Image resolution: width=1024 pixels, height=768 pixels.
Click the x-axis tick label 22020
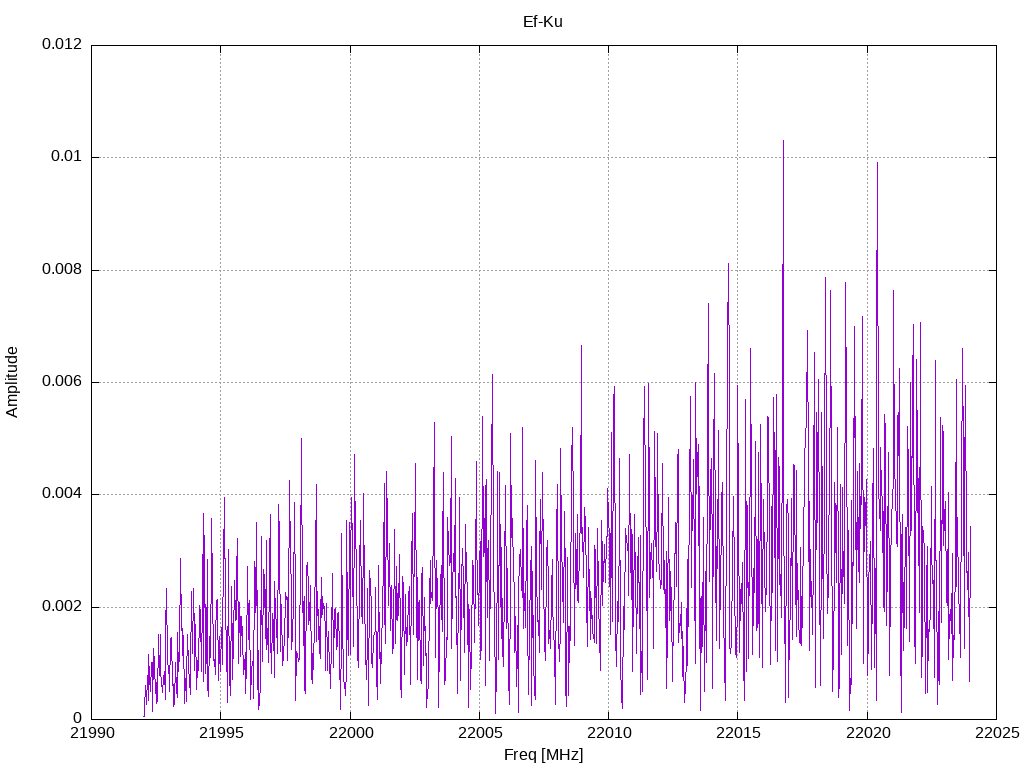[867, 733]
